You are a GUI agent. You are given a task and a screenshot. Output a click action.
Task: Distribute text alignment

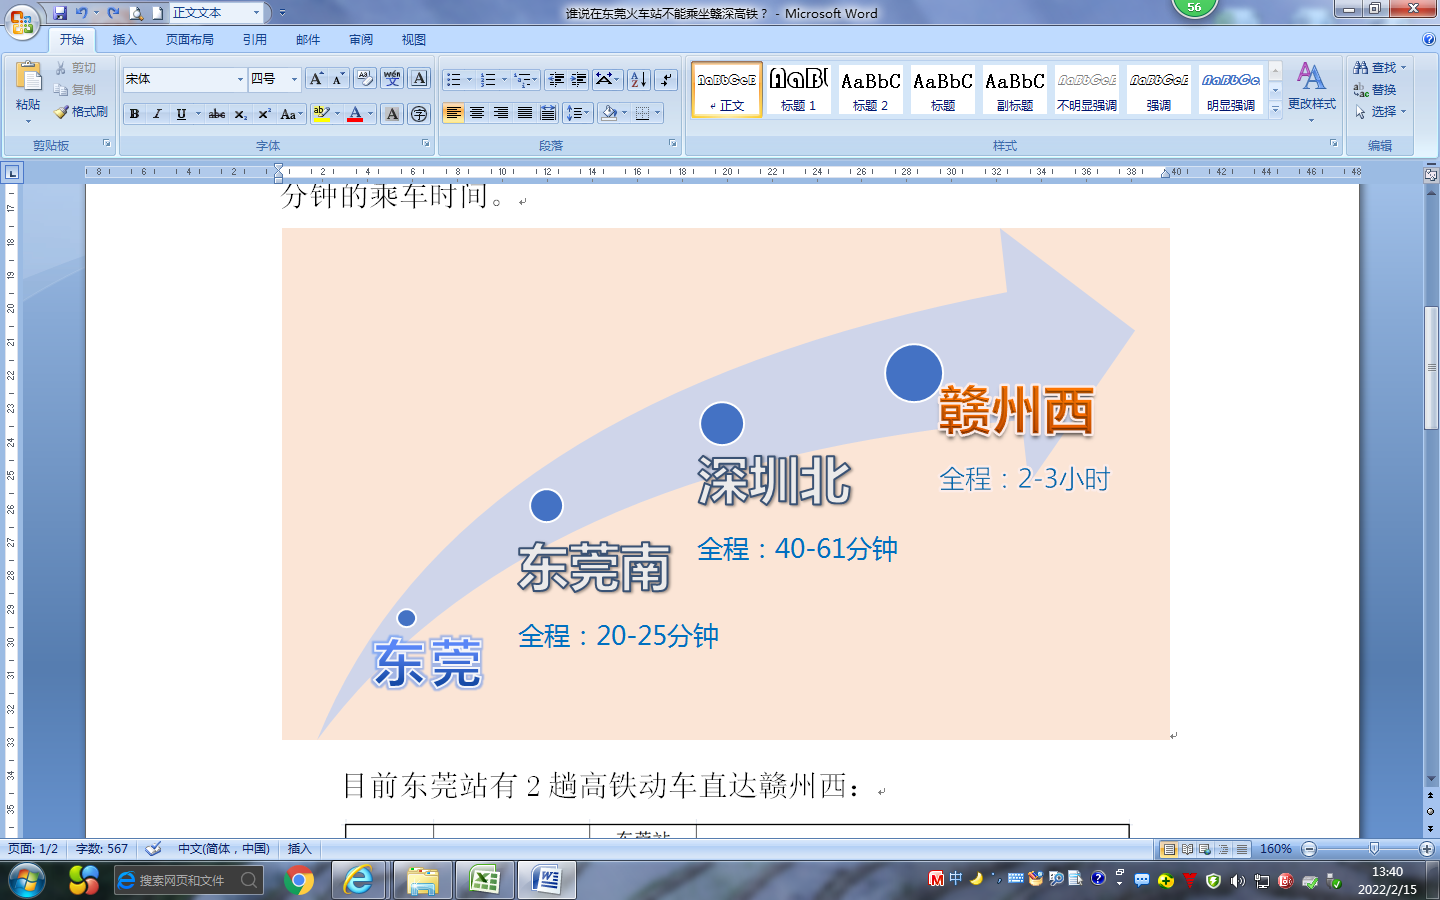click(x=548, y=113)
